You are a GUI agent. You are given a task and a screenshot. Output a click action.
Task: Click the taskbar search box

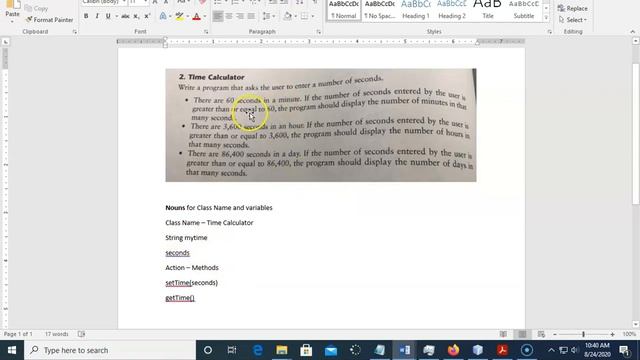110,350
